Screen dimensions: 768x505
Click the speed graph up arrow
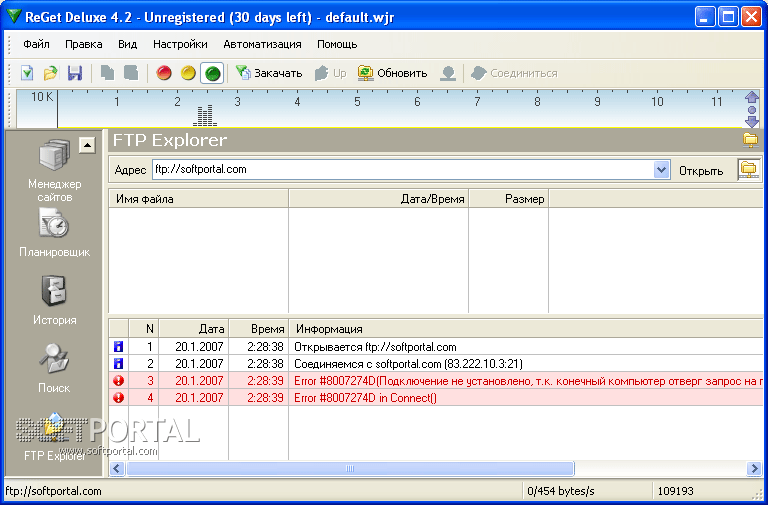[x=751, y=96]
